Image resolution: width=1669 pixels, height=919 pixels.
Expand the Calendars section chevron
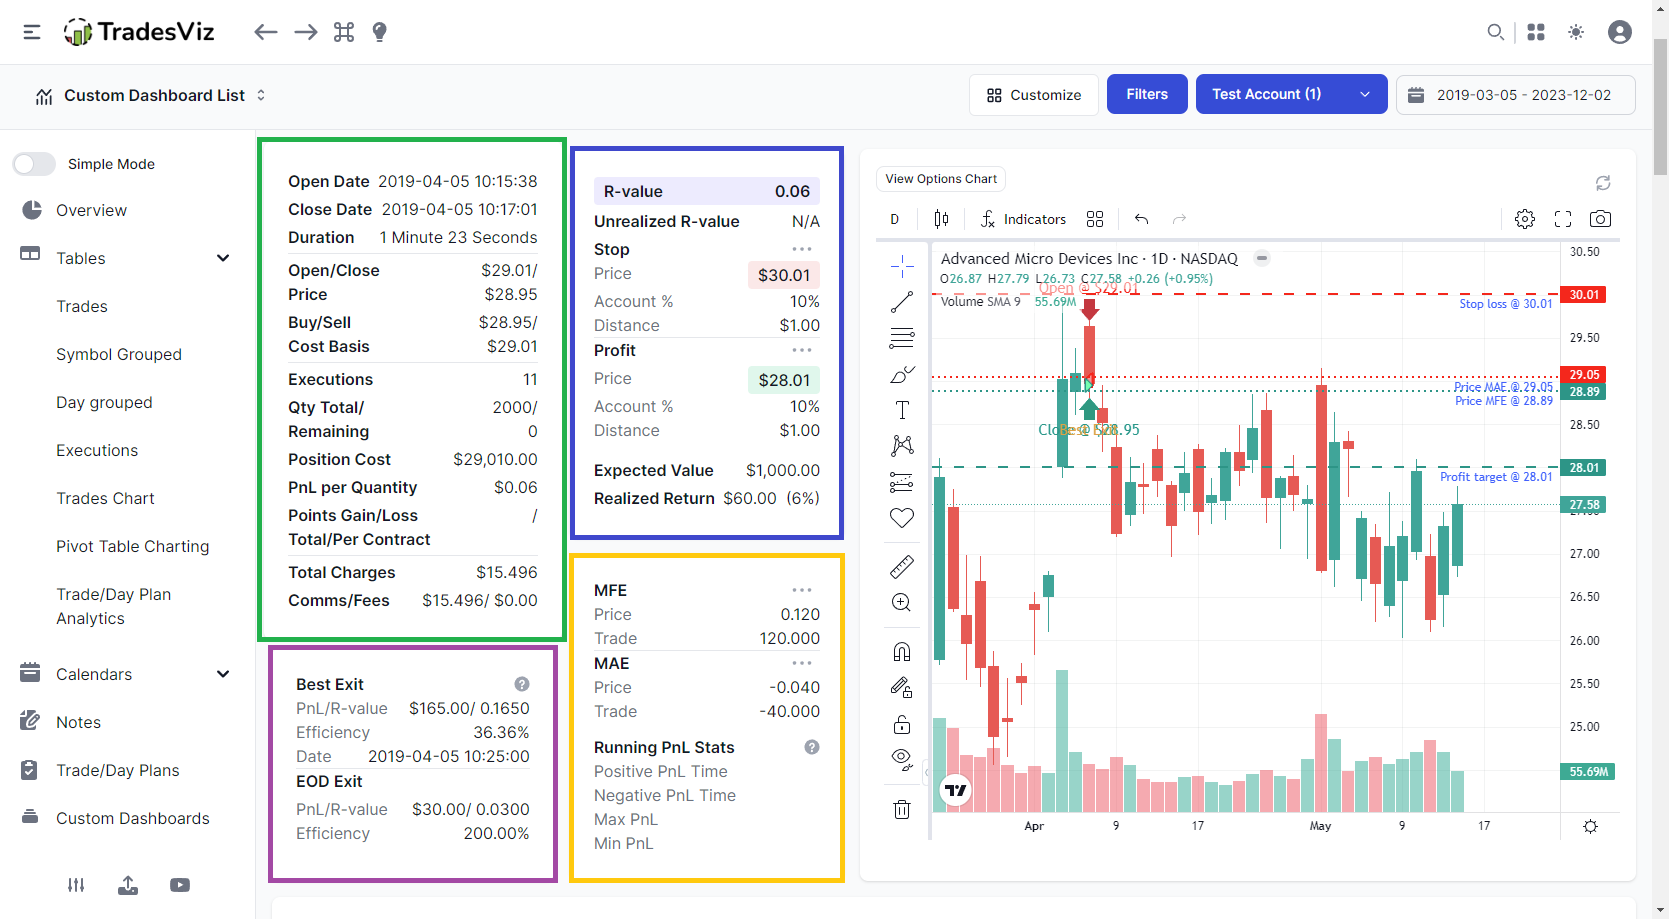[223, 674]
